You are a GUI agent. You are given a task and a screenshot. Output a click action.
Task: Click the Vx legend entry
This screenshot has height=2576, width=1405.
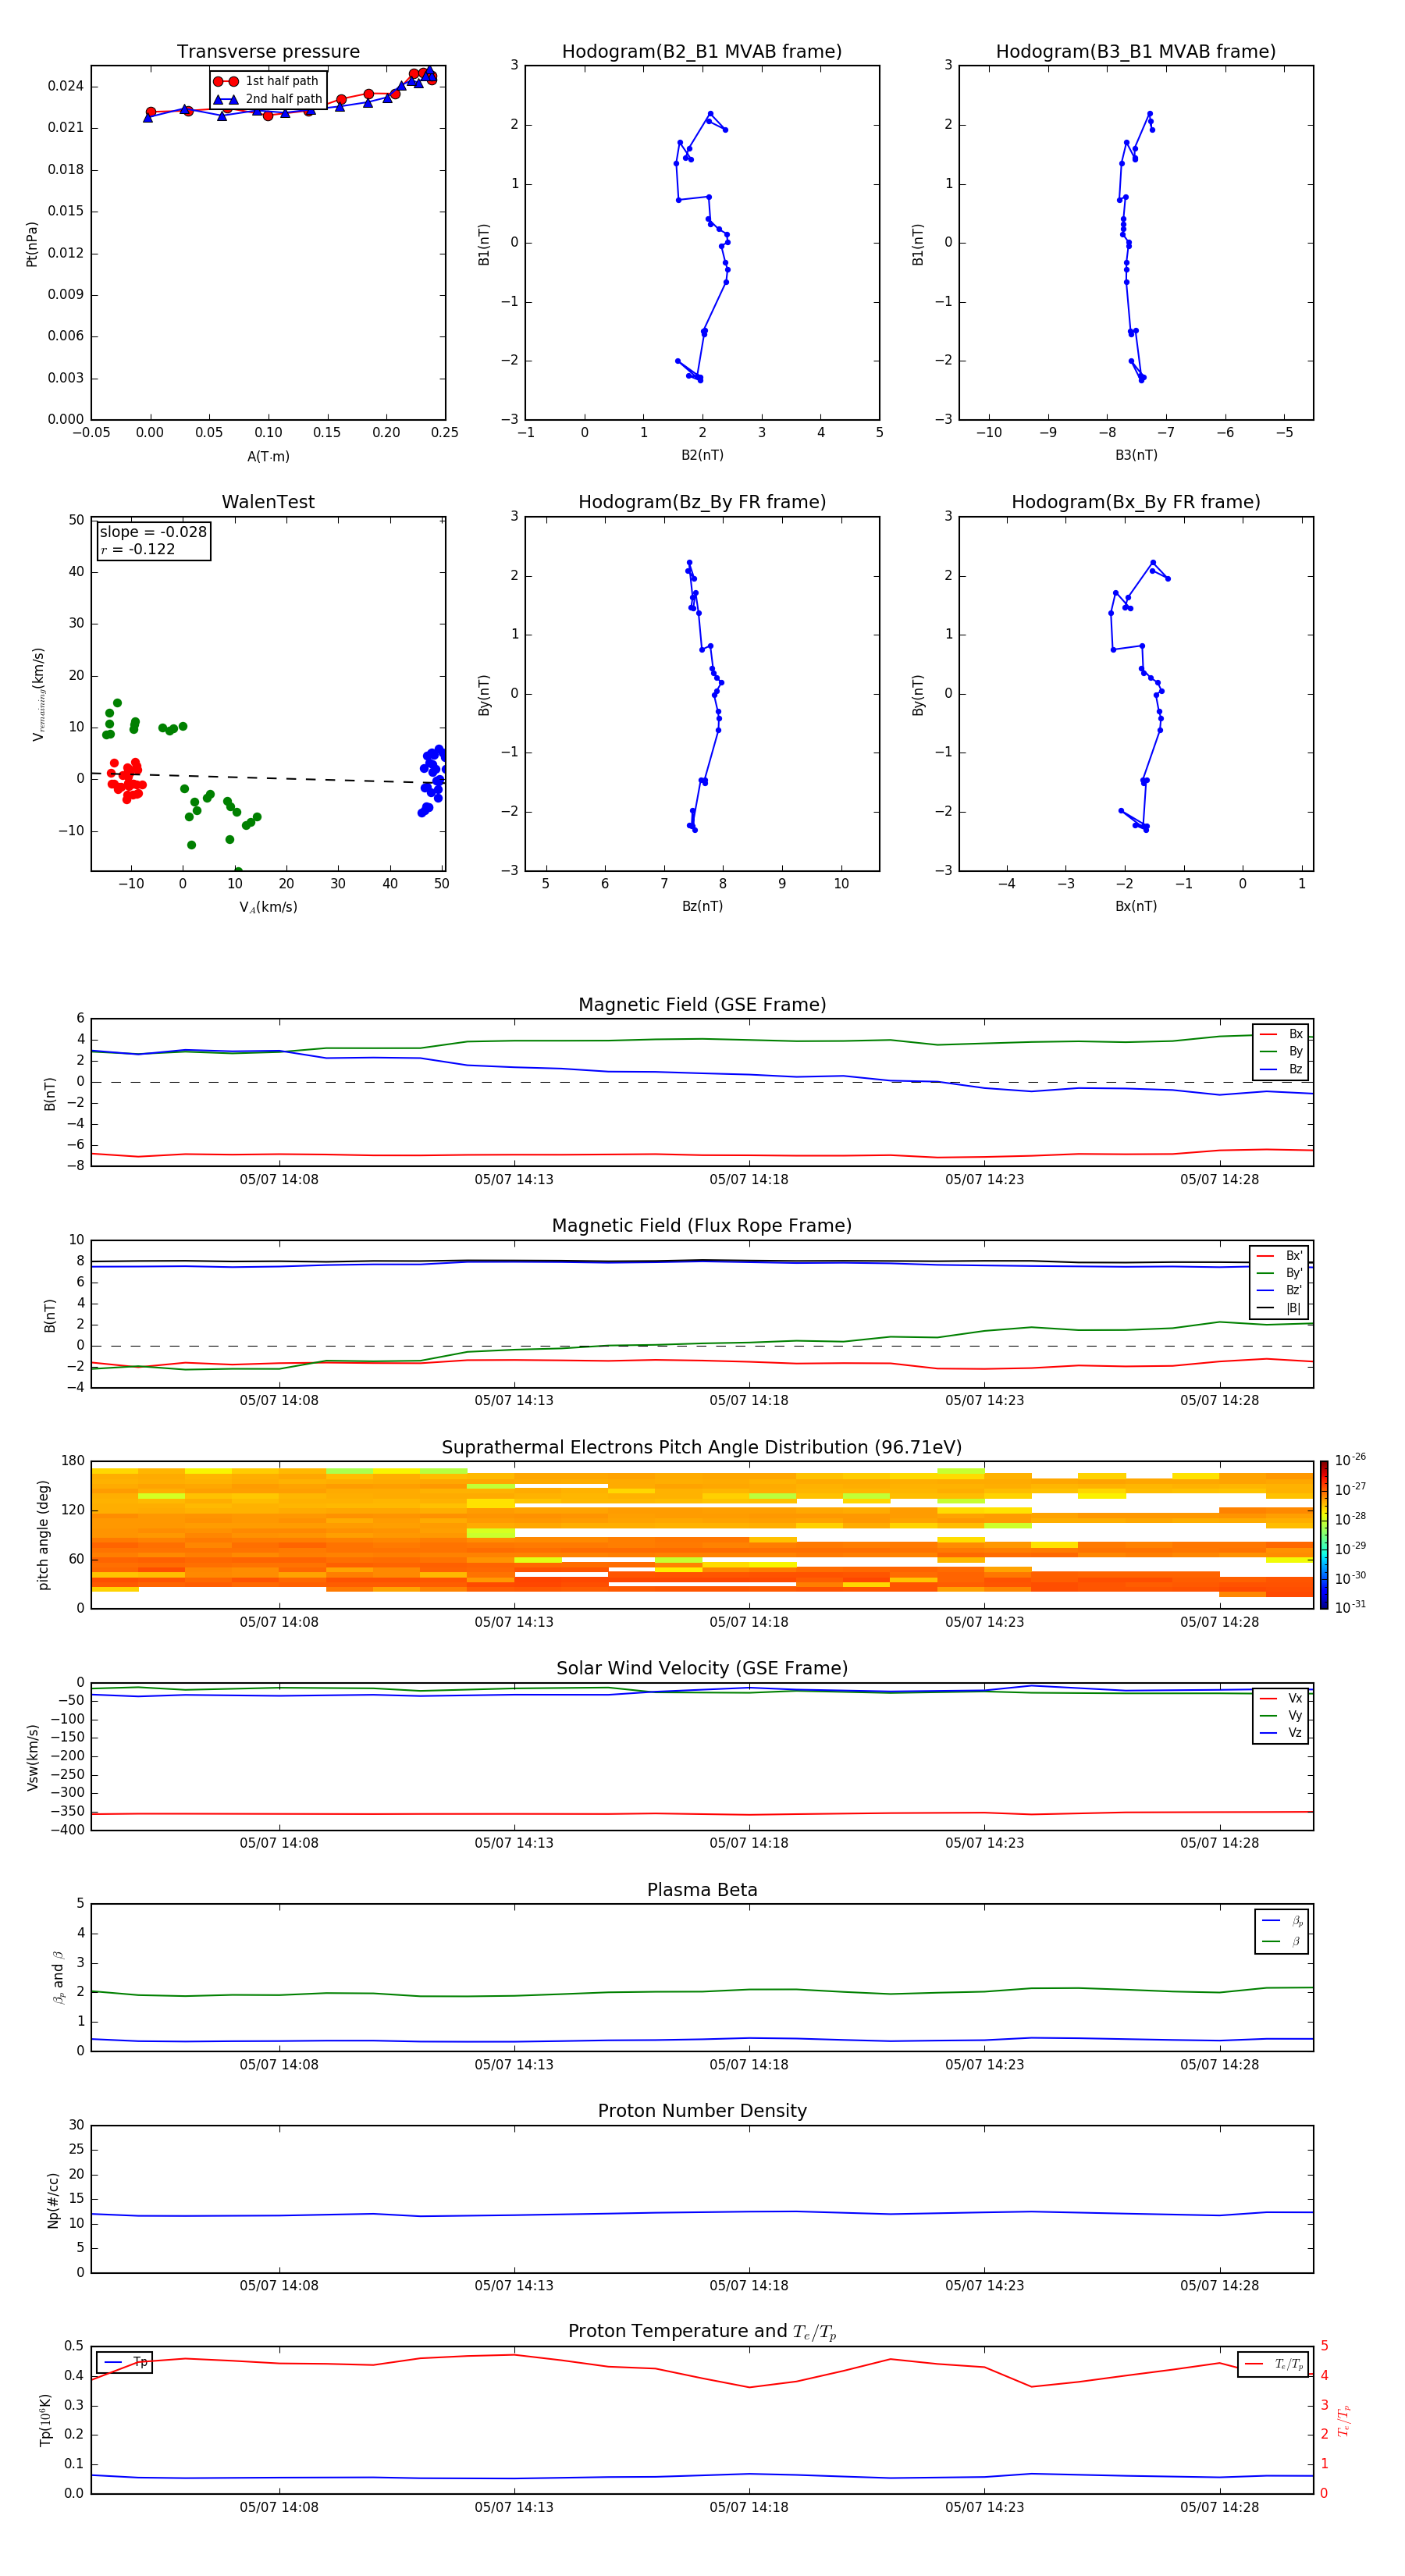pyautogui.click(x=1281, y=1698)
